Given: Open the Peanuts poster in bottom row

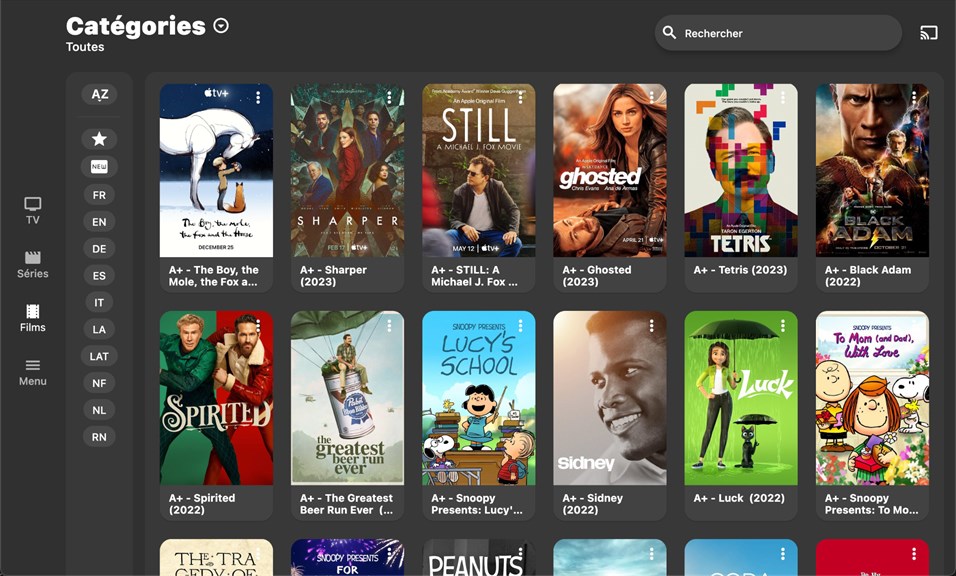Looking at the screenshot, I should (479, 557).
